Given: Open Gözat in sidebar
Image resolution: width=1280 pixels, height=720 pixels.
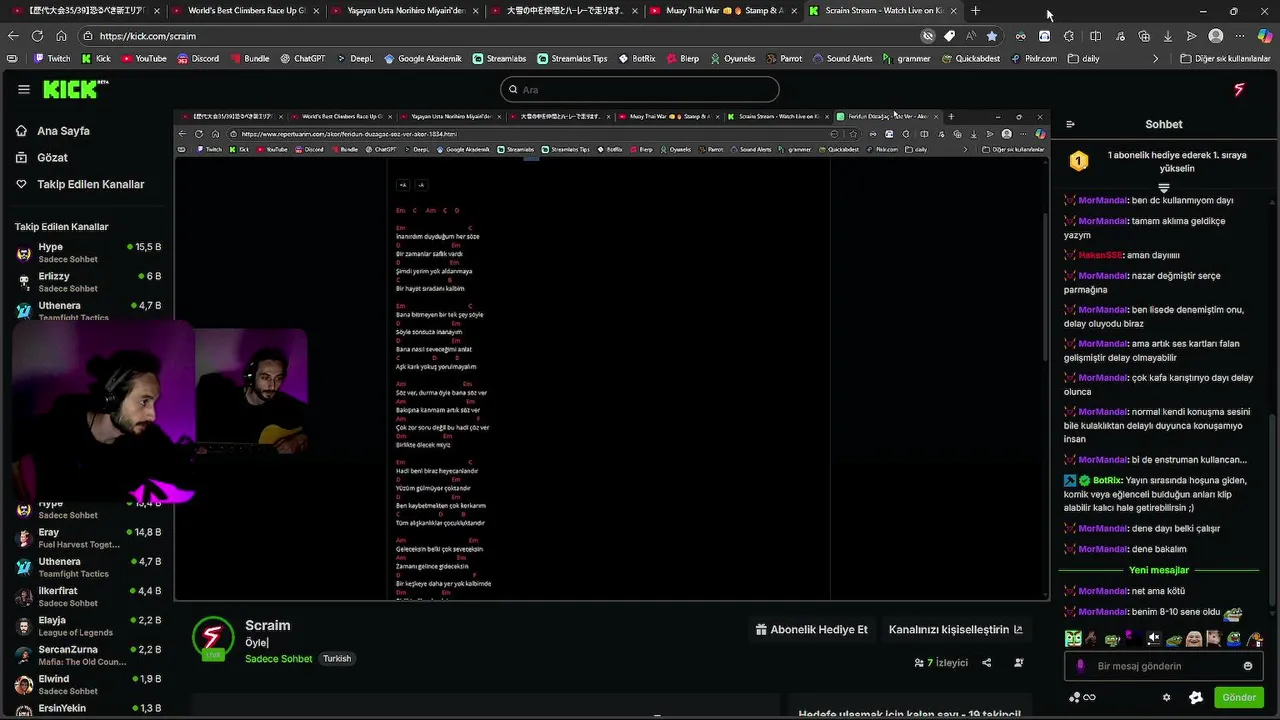Looking at the screenshot, I should [42, 158].
